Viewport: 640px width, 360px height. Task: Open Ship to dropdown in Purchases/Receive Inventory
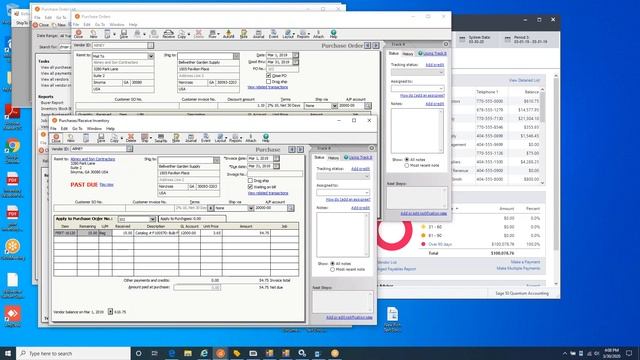(x=216, y=160)
